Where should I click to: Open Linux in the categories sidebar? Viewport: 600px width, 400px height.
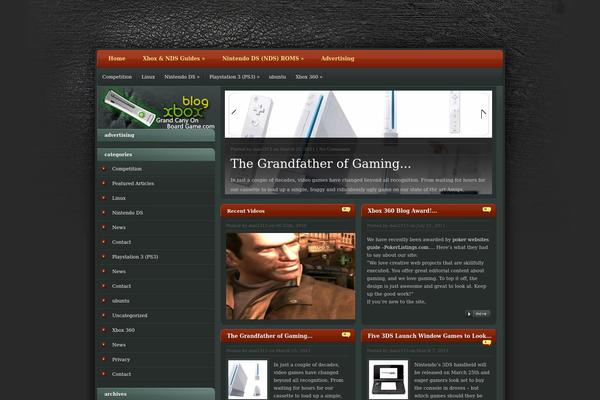click(x=119, y=198)
